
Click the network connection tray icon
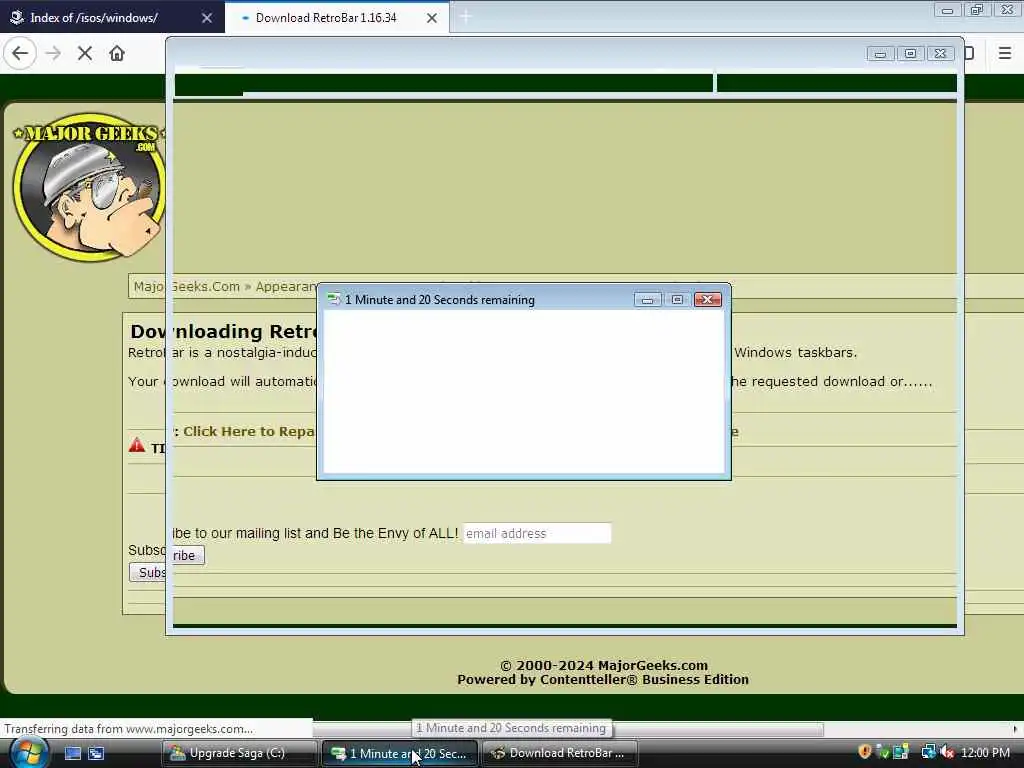pos(928,752)
